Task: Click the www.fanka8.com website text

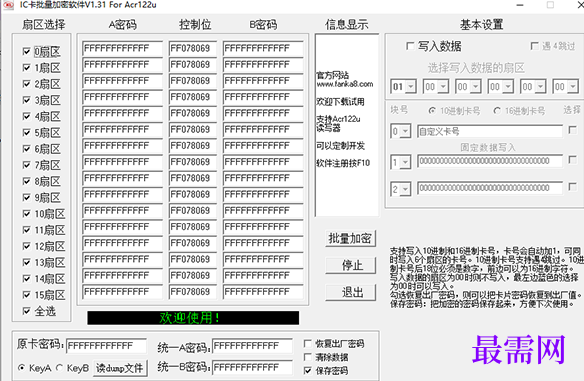Action: click(345, 84)
